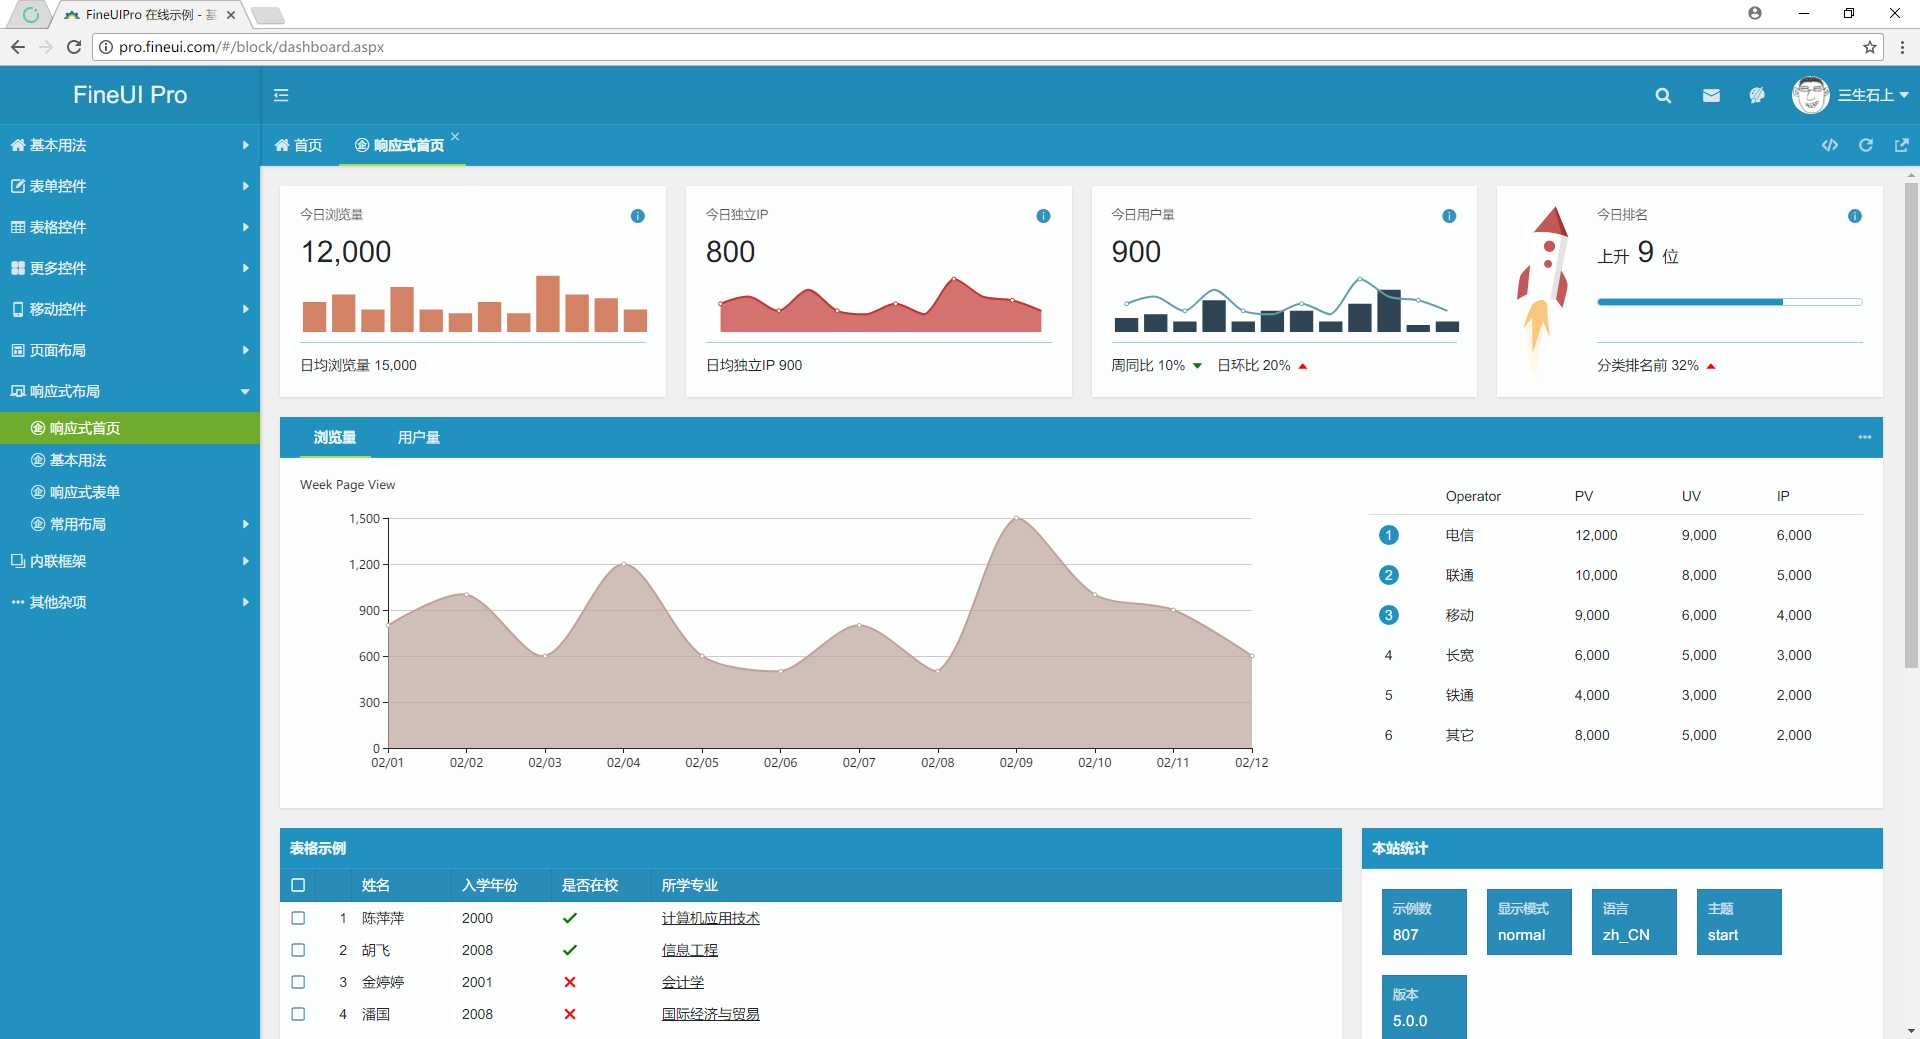Expand the 更多控件 menu
The width and height of the screenshot is (1920, 1039).
[x=130, y=268]
